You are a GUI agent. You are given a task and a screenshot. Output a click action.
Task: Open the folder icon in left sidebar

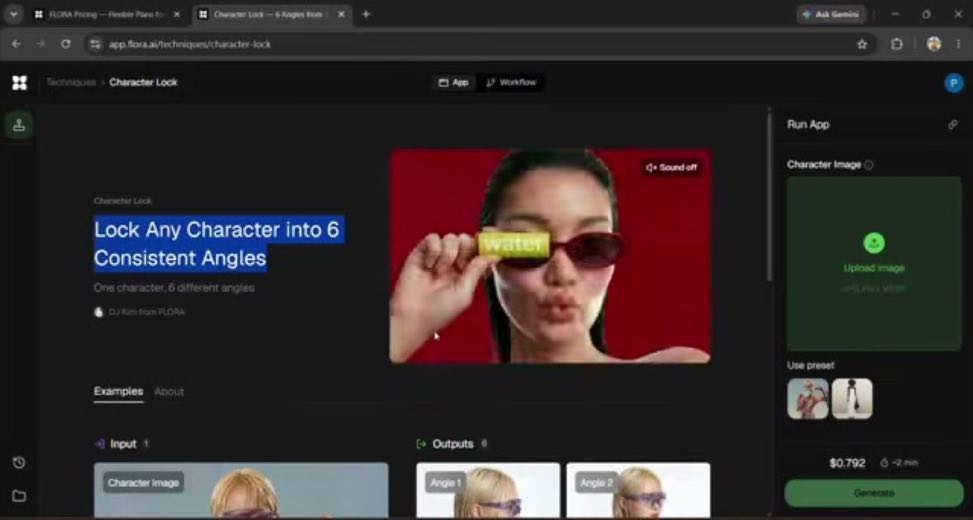(x=19, y=496)
